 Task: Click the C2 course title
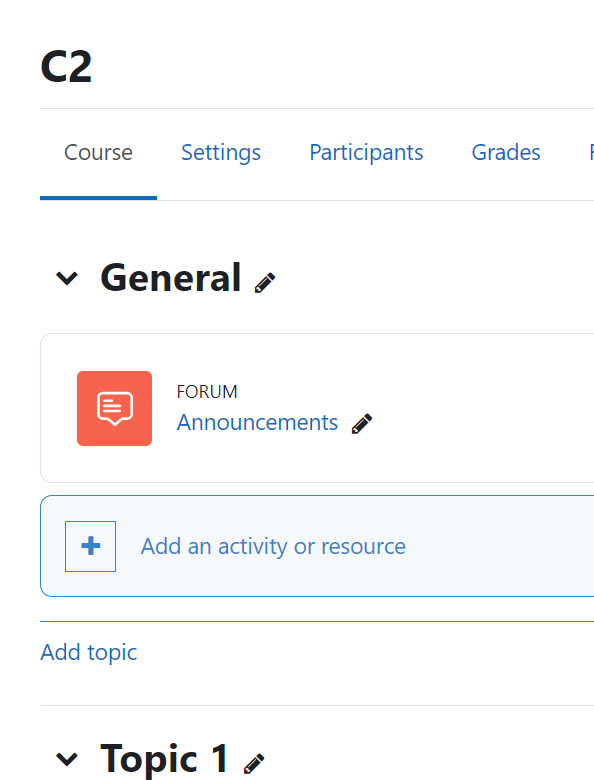pyautogui.click(x=66, y=67)
